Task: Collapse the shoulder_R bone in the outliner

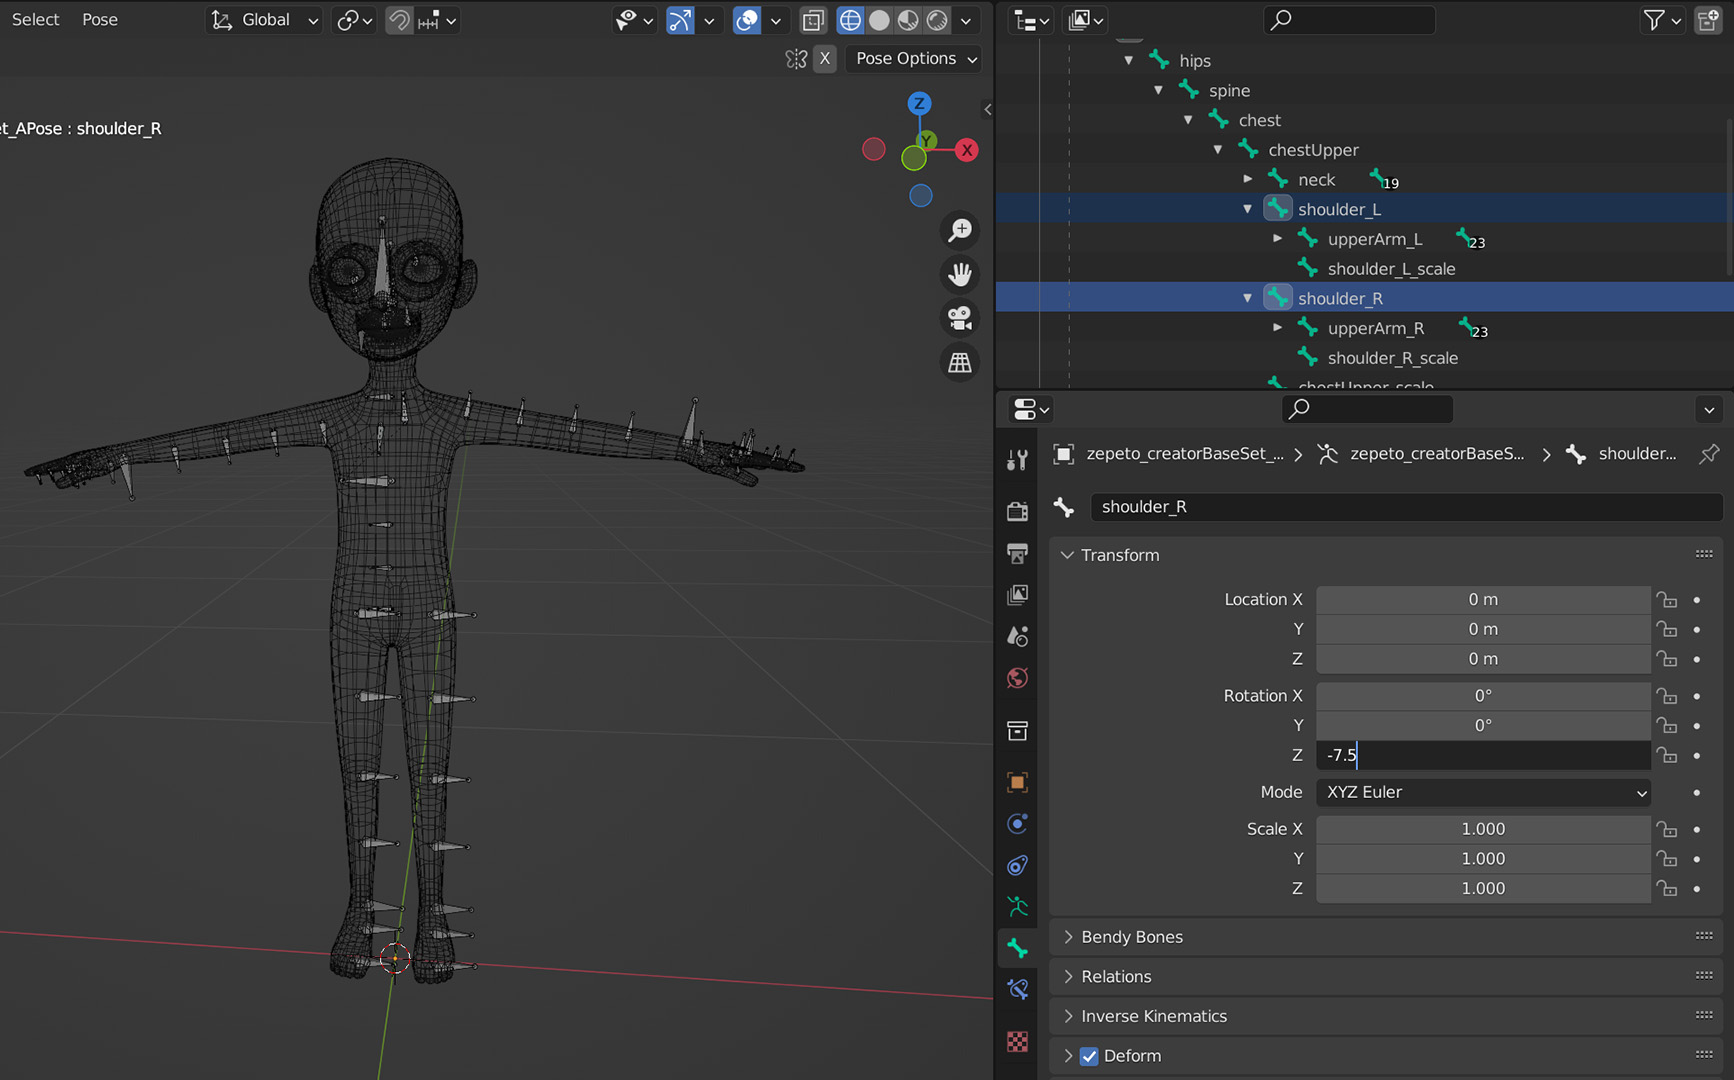Action: 1247,297
